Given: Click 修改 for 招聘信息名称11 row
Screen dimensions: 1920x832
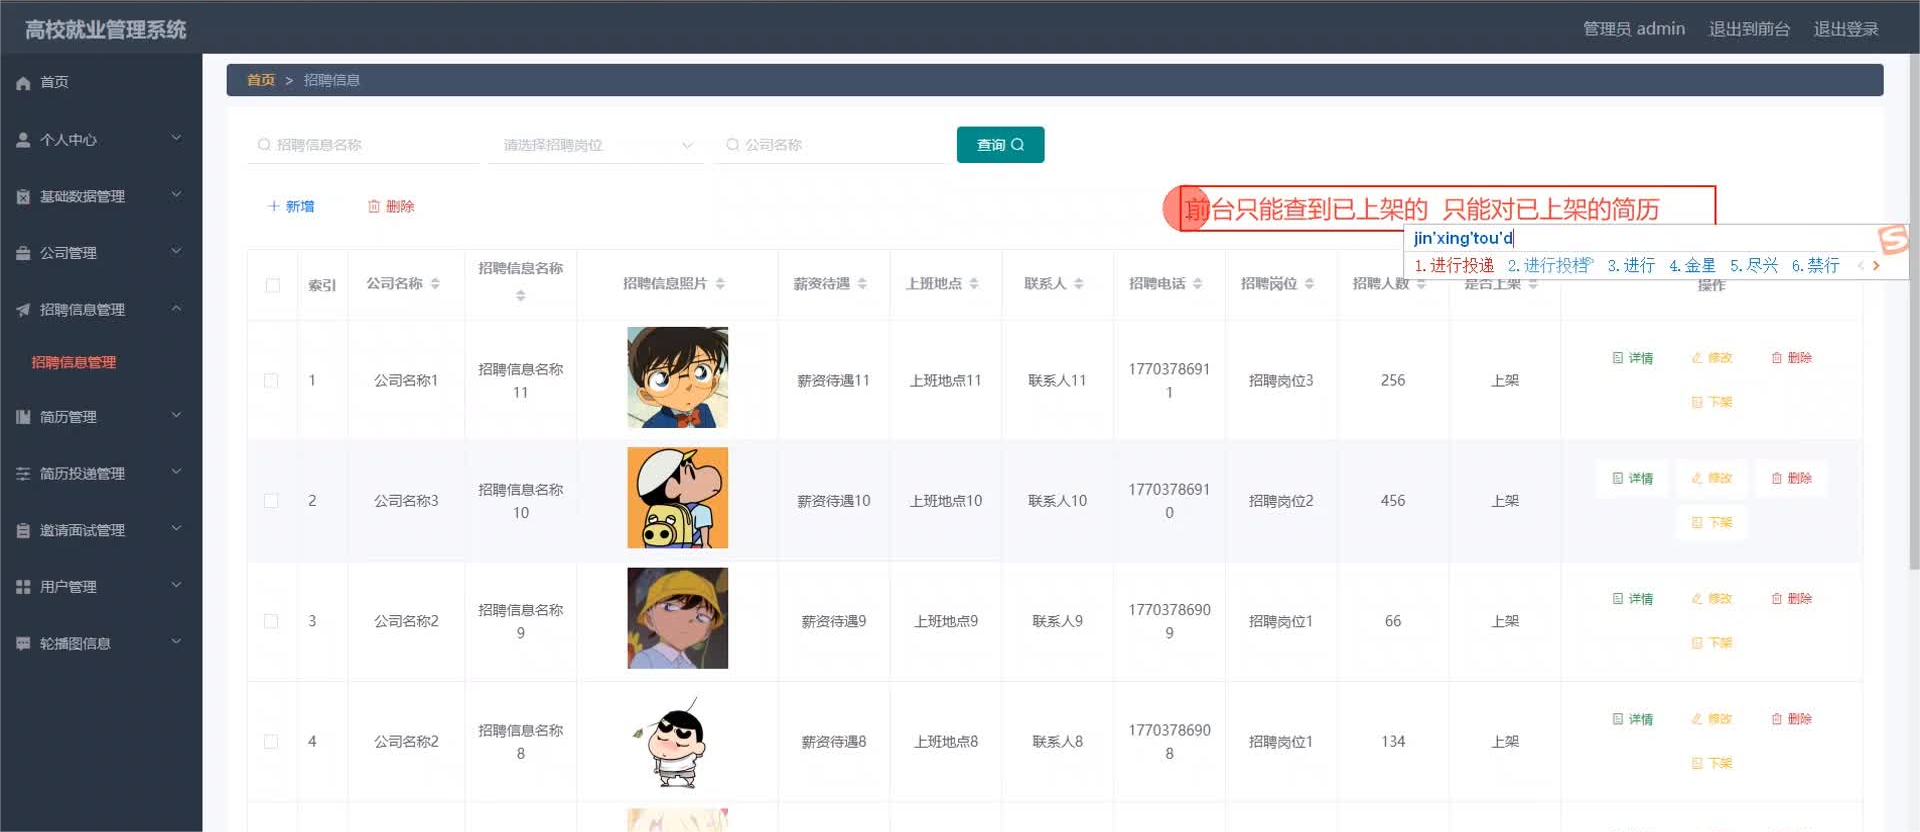Looking at the screenshot, I should [1711, 358].
